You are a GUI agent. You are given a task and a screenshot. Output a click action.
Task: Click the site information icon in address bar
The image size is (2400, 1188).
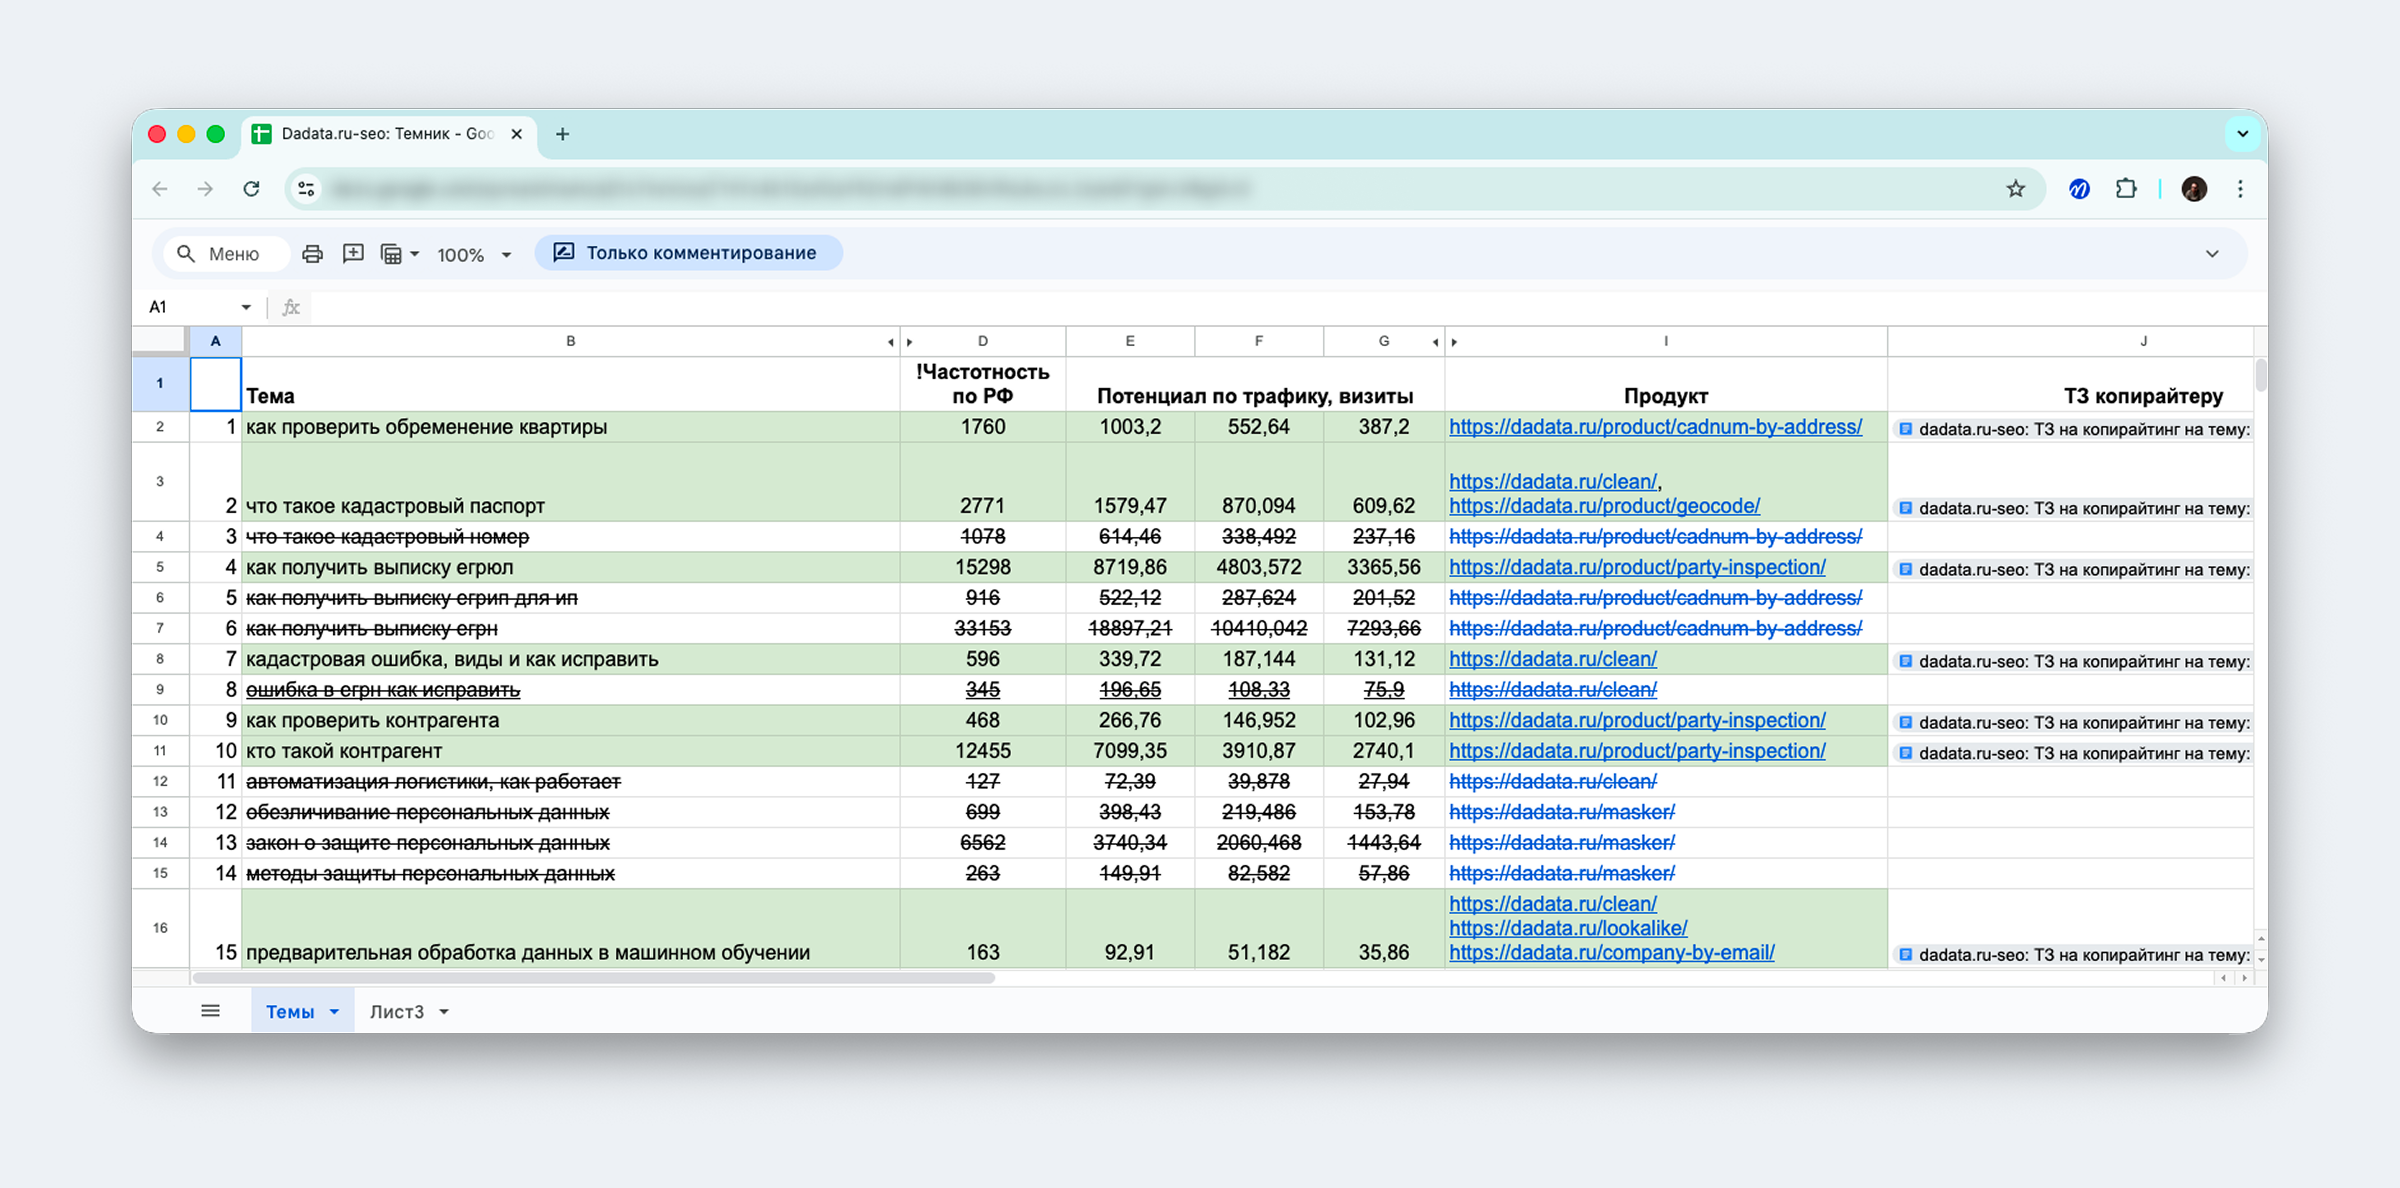[x=307, y=189]
